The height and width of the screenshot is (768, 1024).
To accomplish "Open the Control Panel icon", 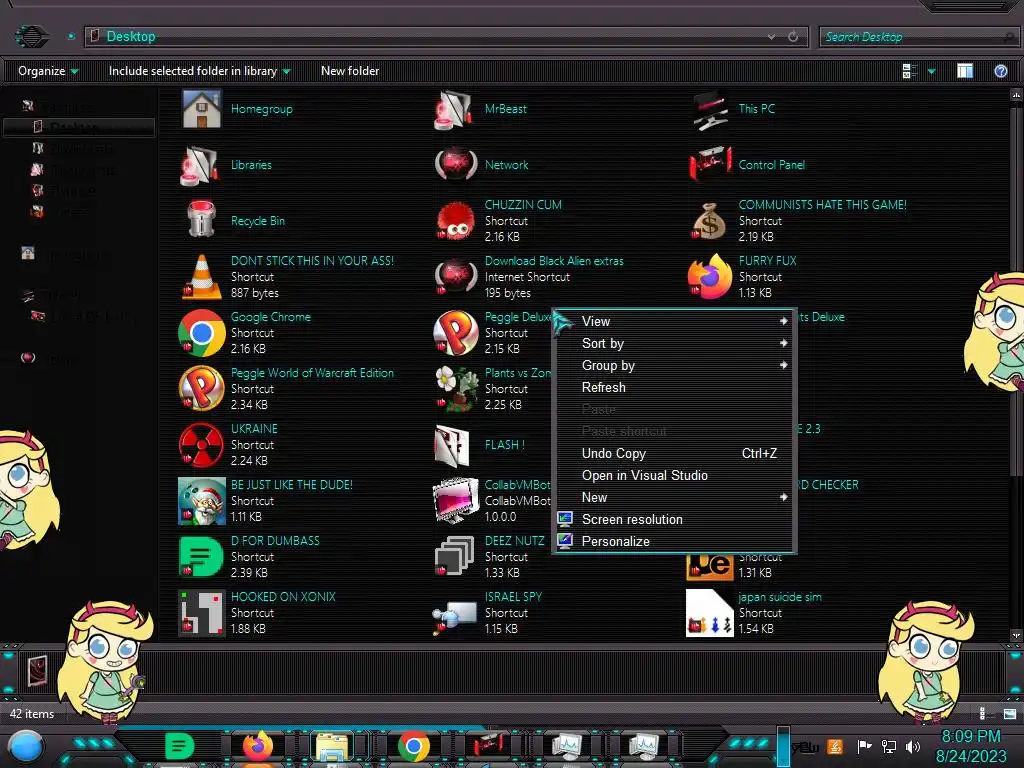I will tap(709, 165).
